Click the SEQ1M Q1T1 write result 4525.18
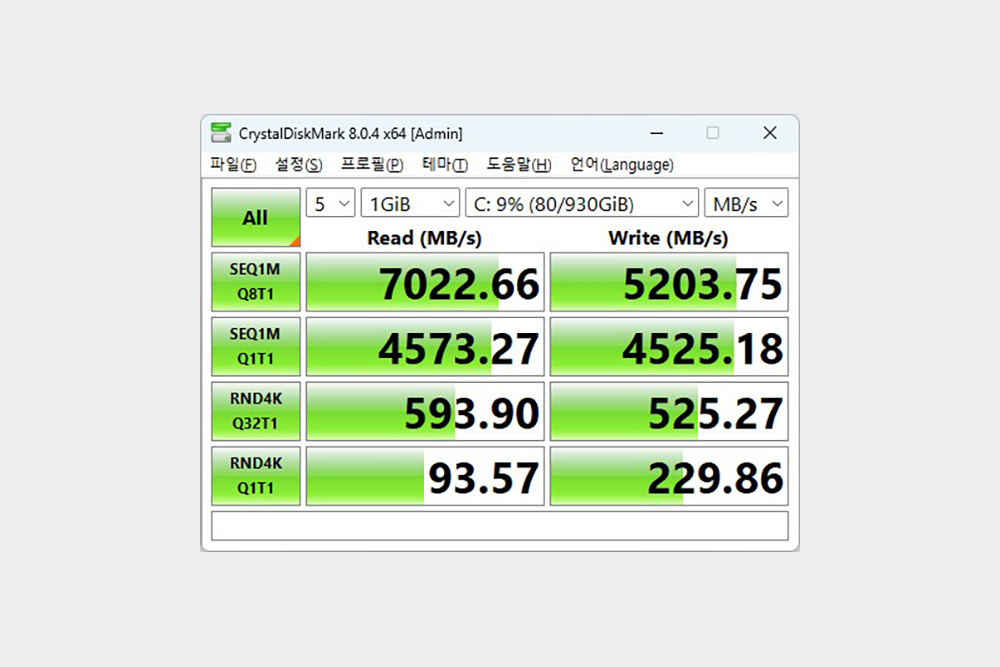1000x667 pixels. pos(669,346)
